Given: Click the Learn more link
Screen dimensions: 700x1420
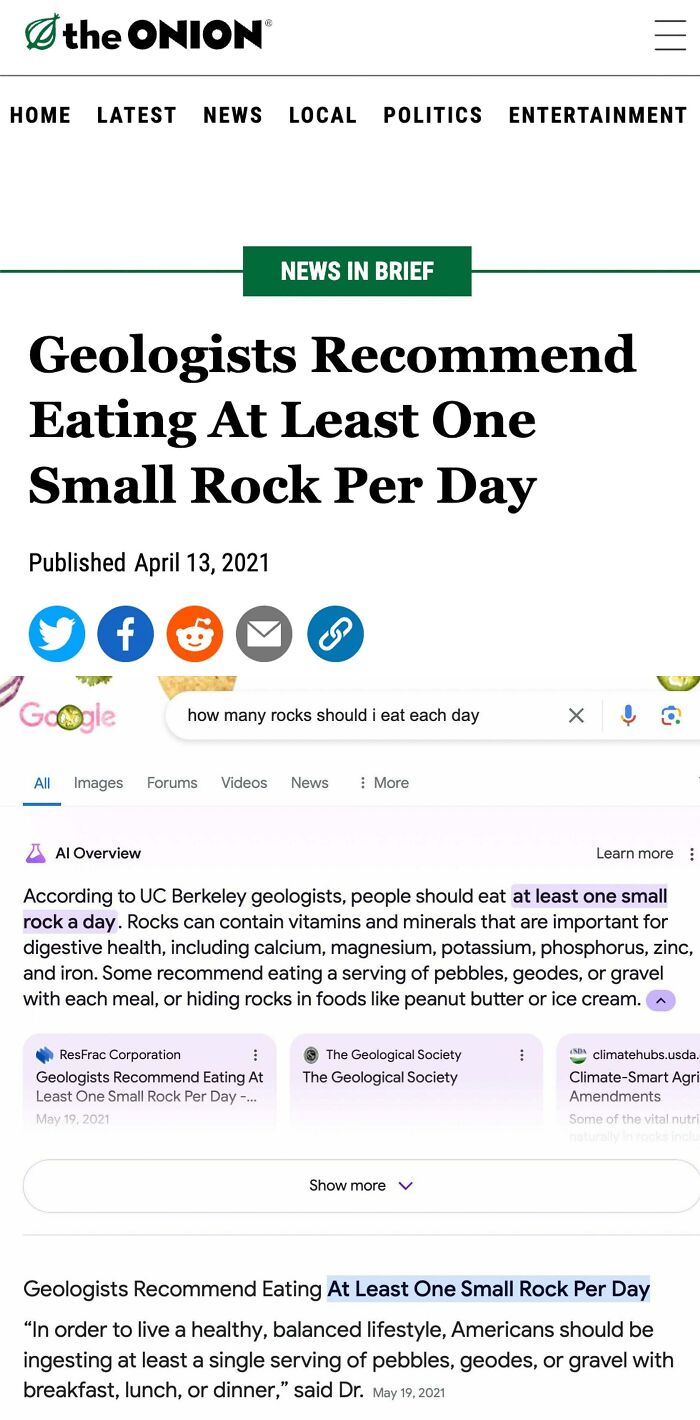Looking at the screenshot, I should (x=634, y=853).
